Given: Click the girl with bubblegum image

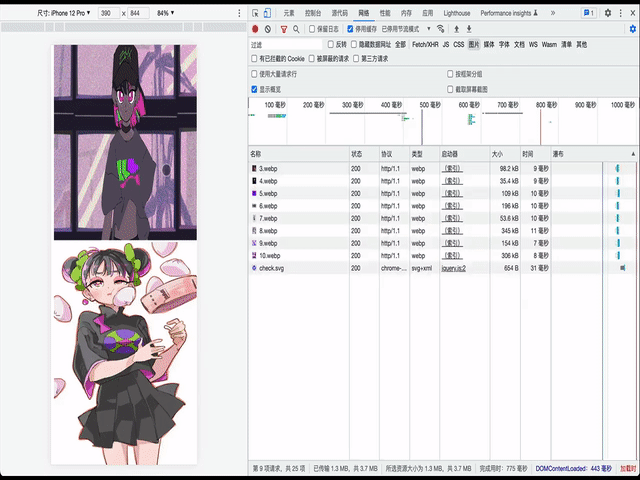Looking at the screenshot, I should point(125,353).
